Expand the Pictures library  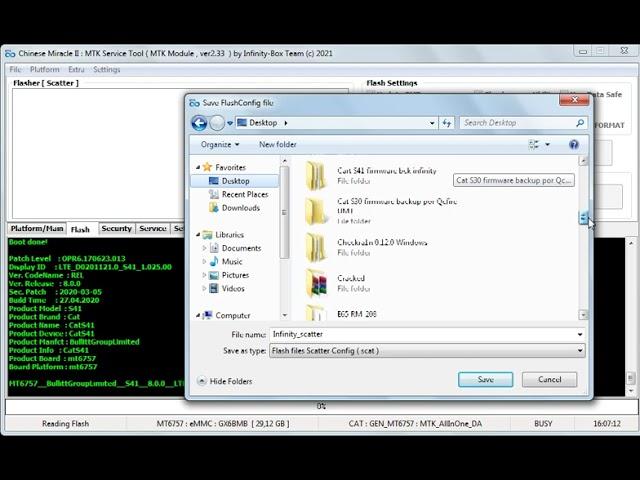point(204,275)
